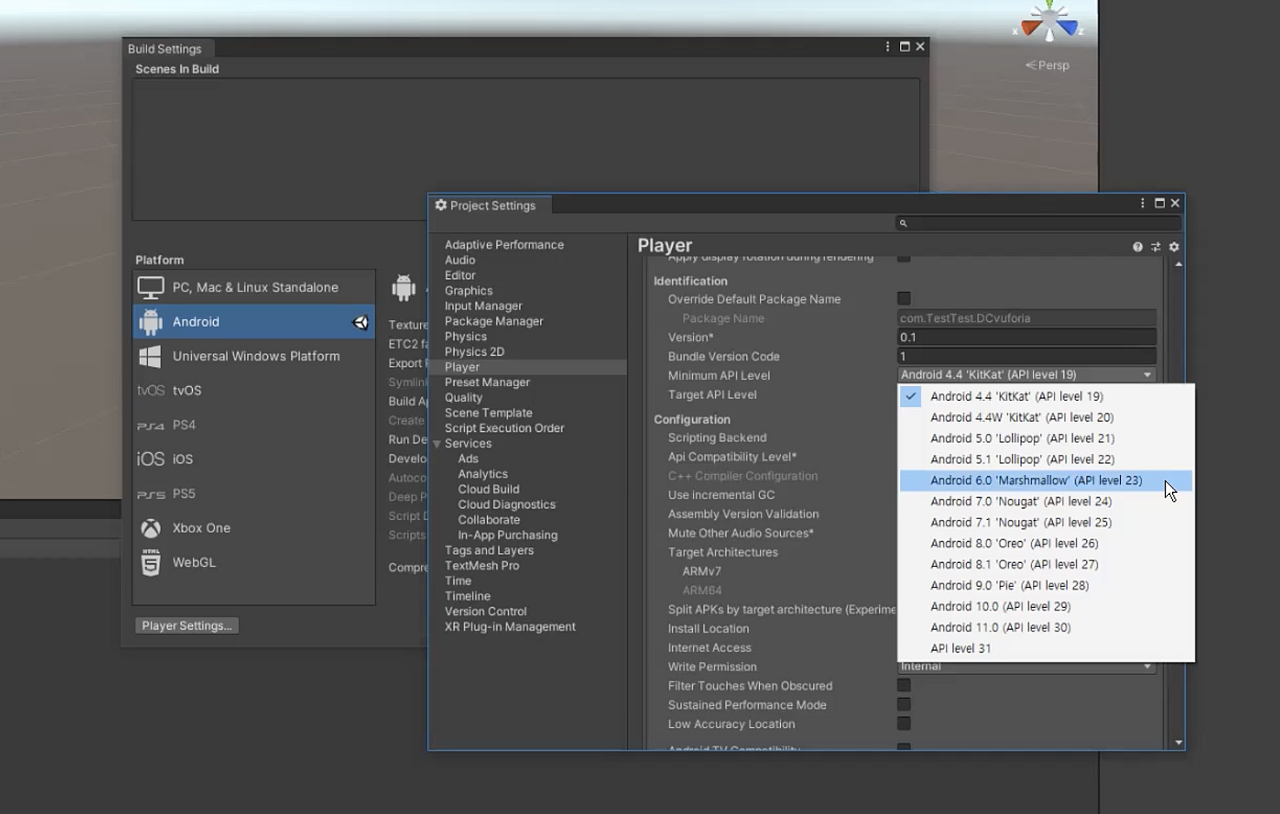Open Quality settings category
This screenshot has height=814, width=1280.
coord(464,398)
